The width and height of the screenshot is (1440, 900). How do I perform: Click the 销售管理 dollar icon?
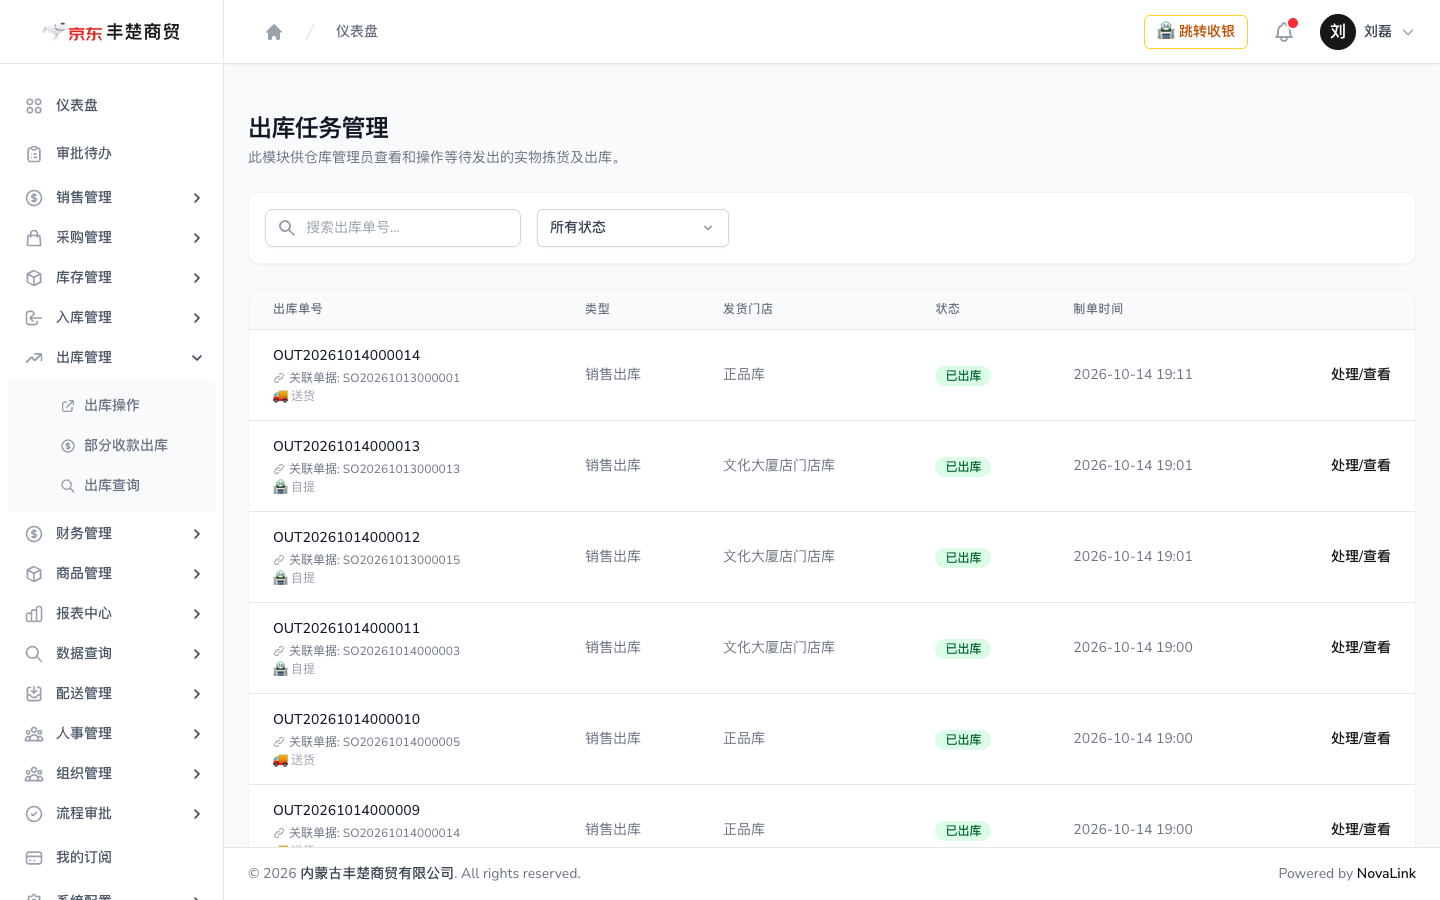click(x=34, y=198)
